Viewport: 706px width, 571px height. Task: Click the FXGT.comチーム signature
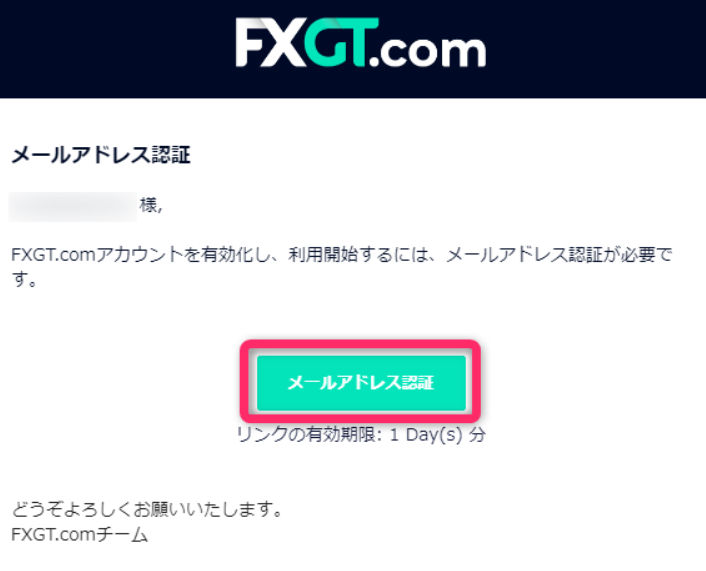tap(79, 535)
